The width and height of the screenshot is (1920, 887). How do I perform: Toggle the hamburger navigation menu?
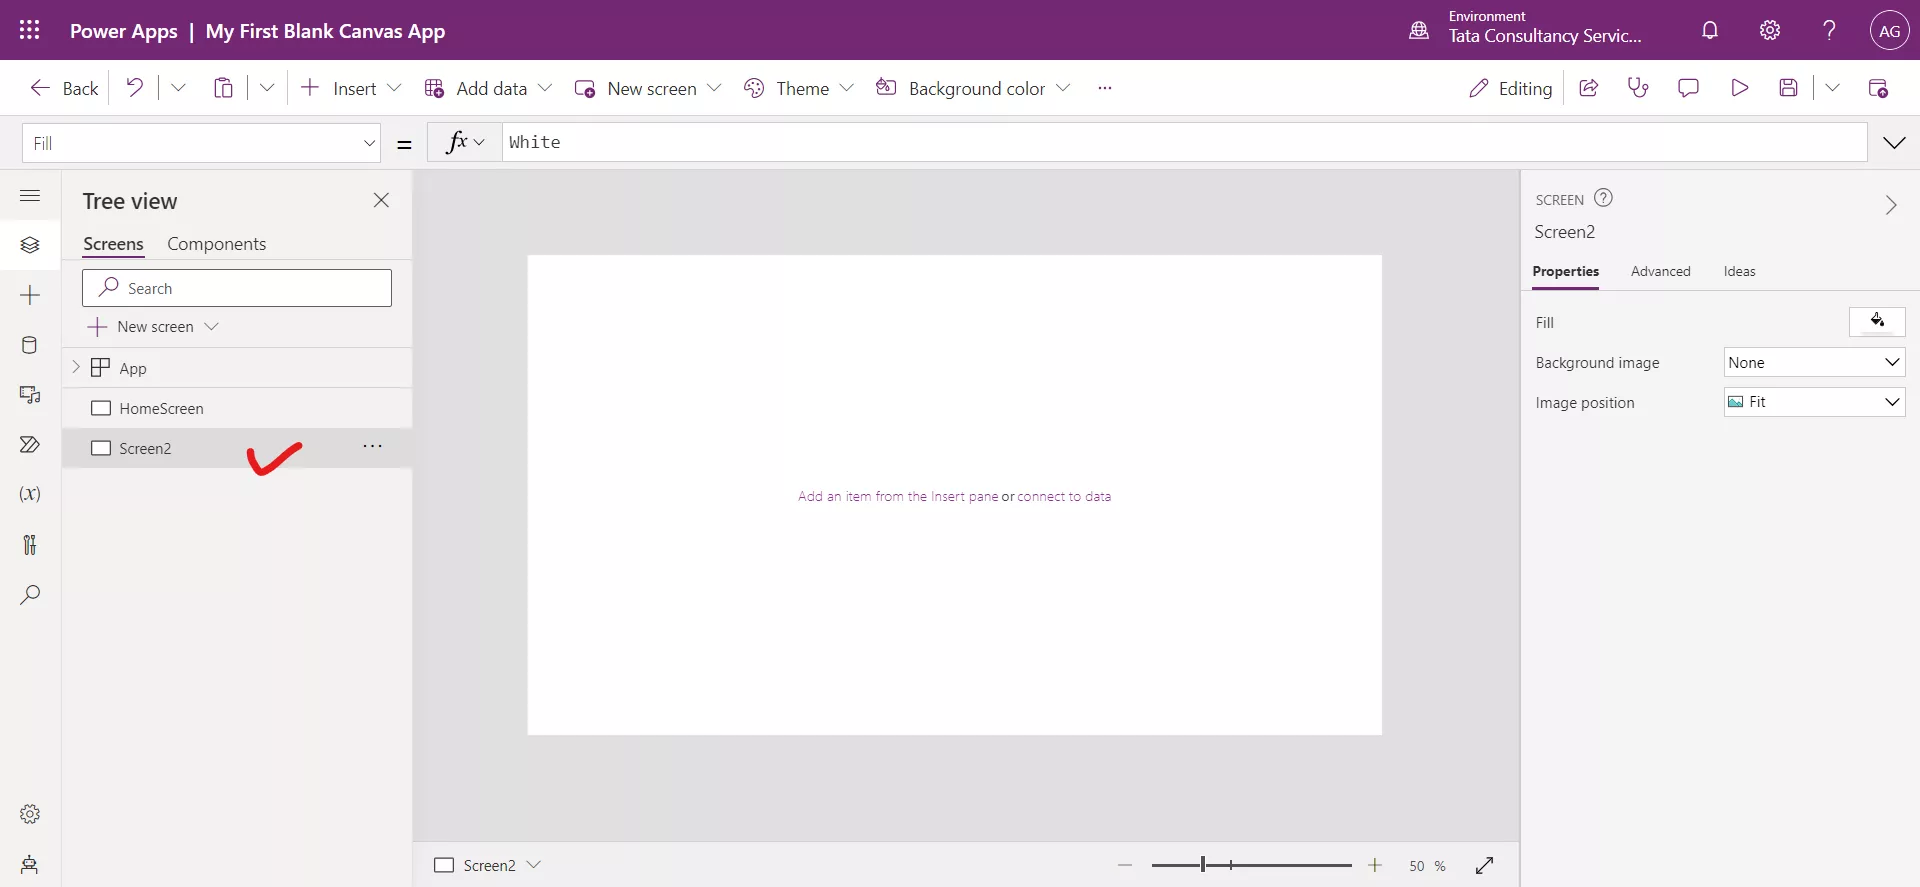tap(30, 195)
